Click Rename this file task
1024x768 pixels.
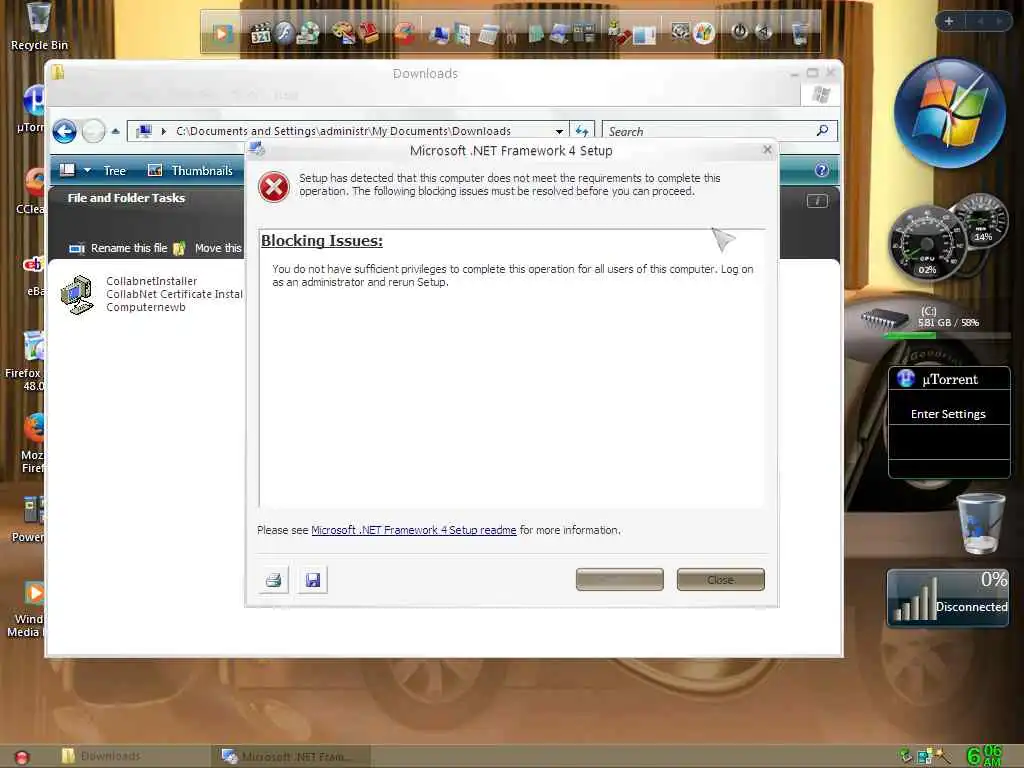coord(118,248)
